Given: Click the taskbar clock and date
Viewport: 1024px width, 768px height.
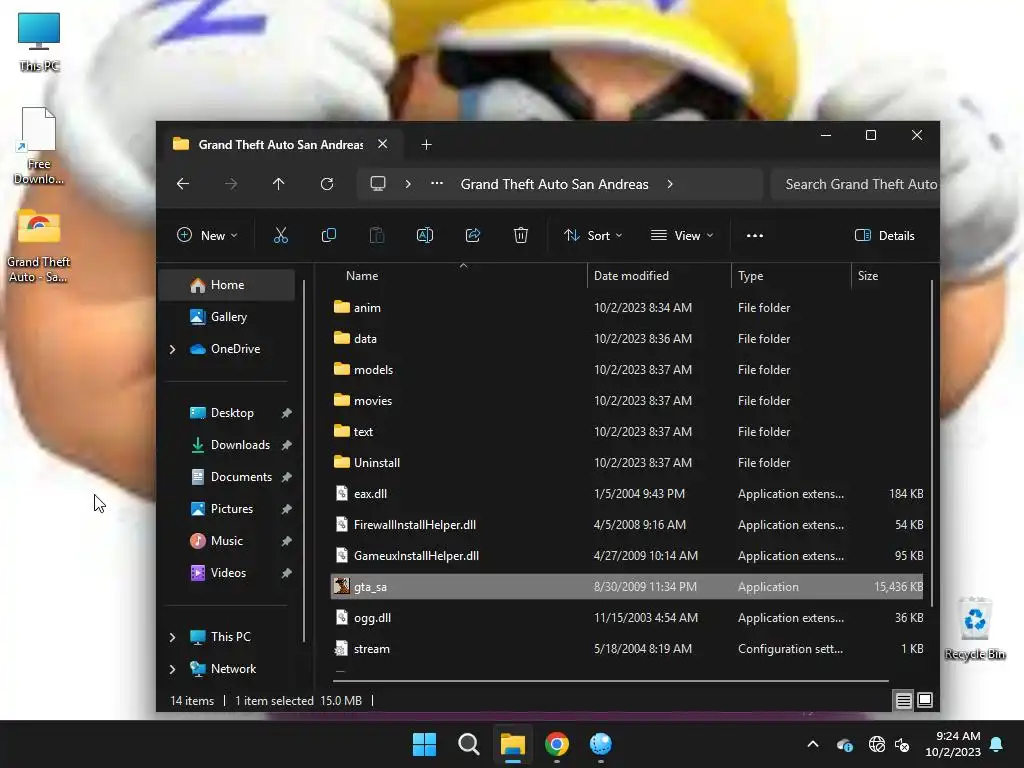Looking at the screenshot, I should pos(953,744).
